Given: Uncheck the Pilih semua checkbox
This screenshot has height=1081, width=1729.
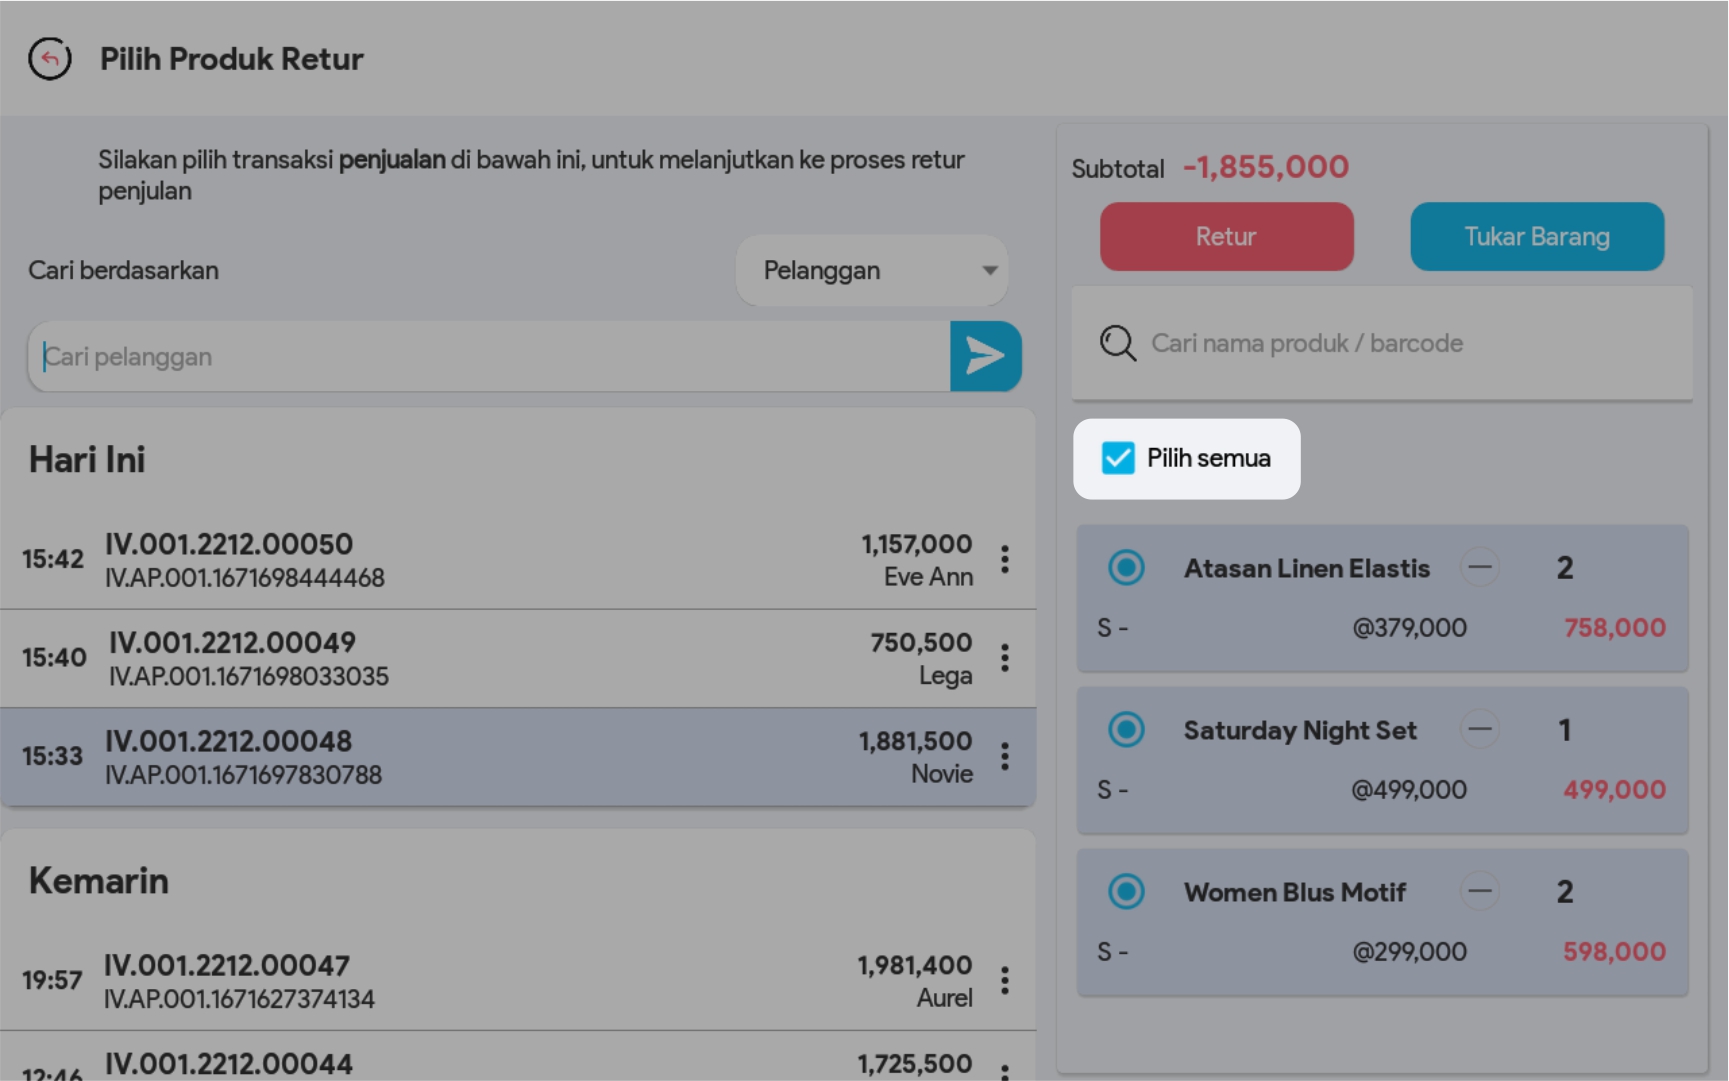Looking at the screenshot, I should (x=1118, y=458).
